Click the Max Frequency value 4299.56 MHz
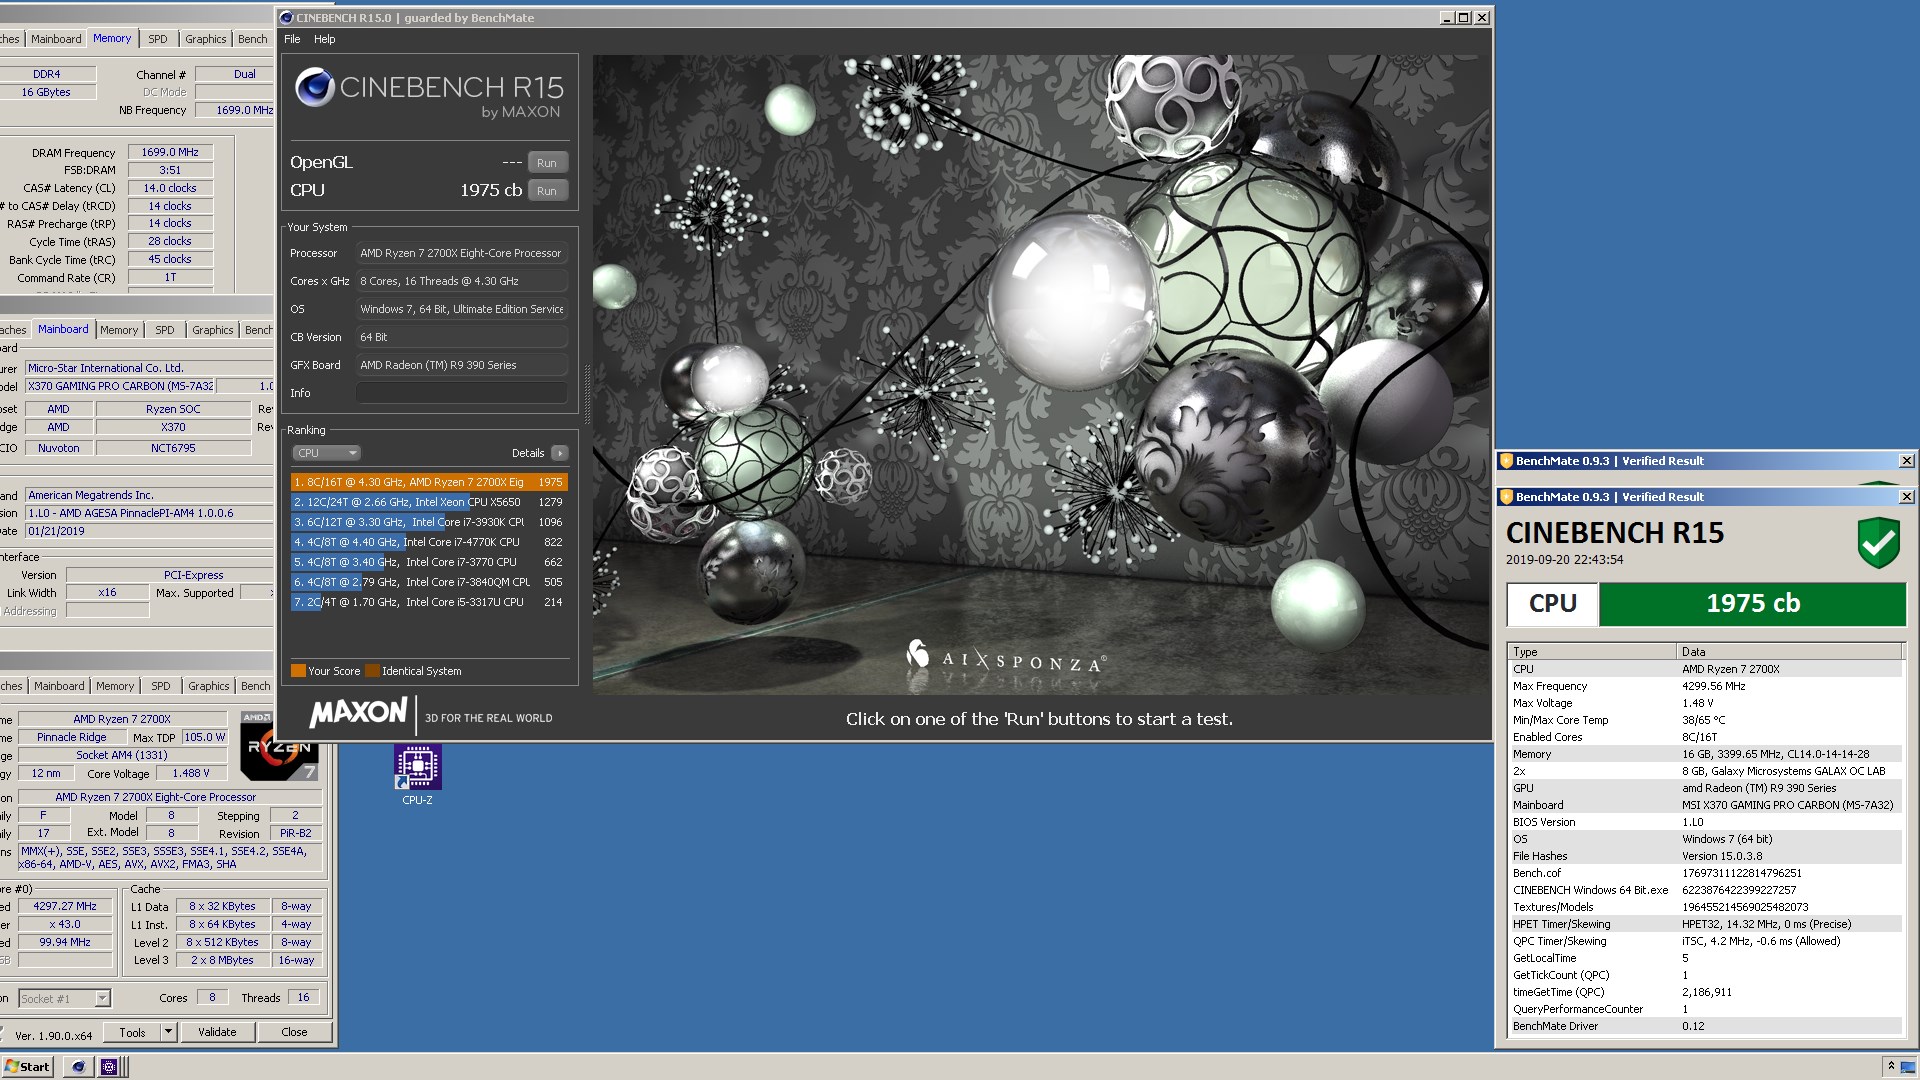This screenshot has height=1080, width=1920. click(x=1714, y=686)
